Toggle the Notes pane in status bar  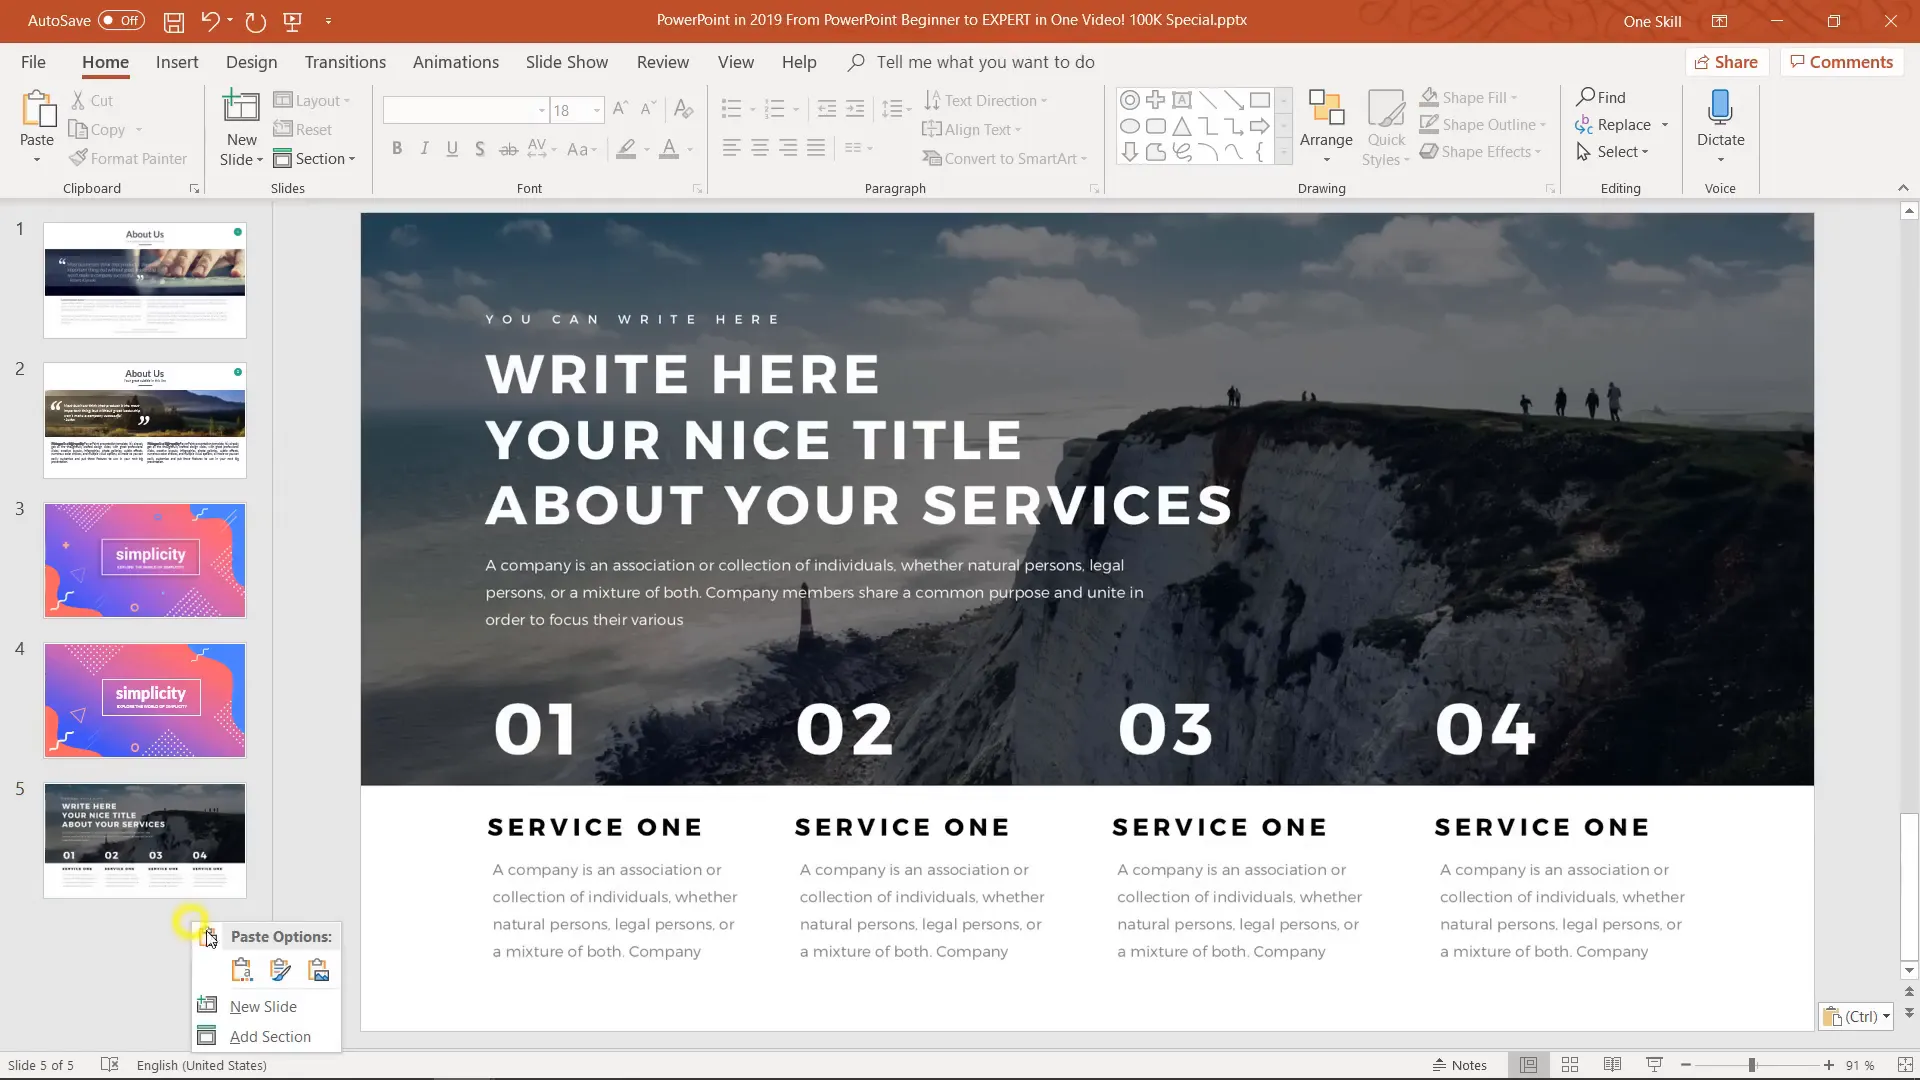click(1460, 1065)
